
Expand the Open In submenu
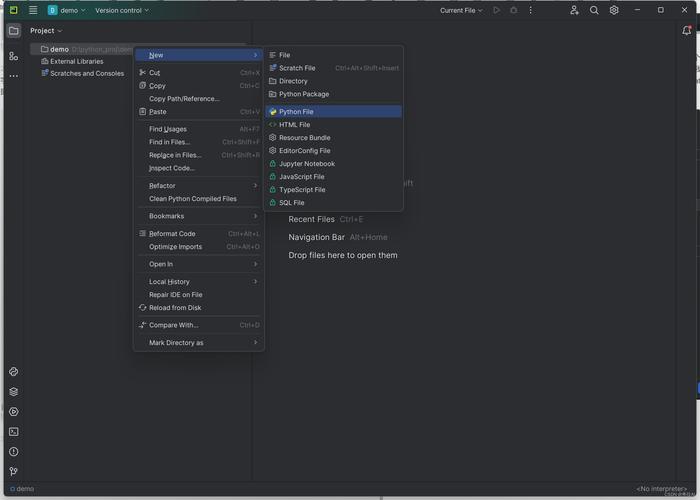[x=199, y=264]
